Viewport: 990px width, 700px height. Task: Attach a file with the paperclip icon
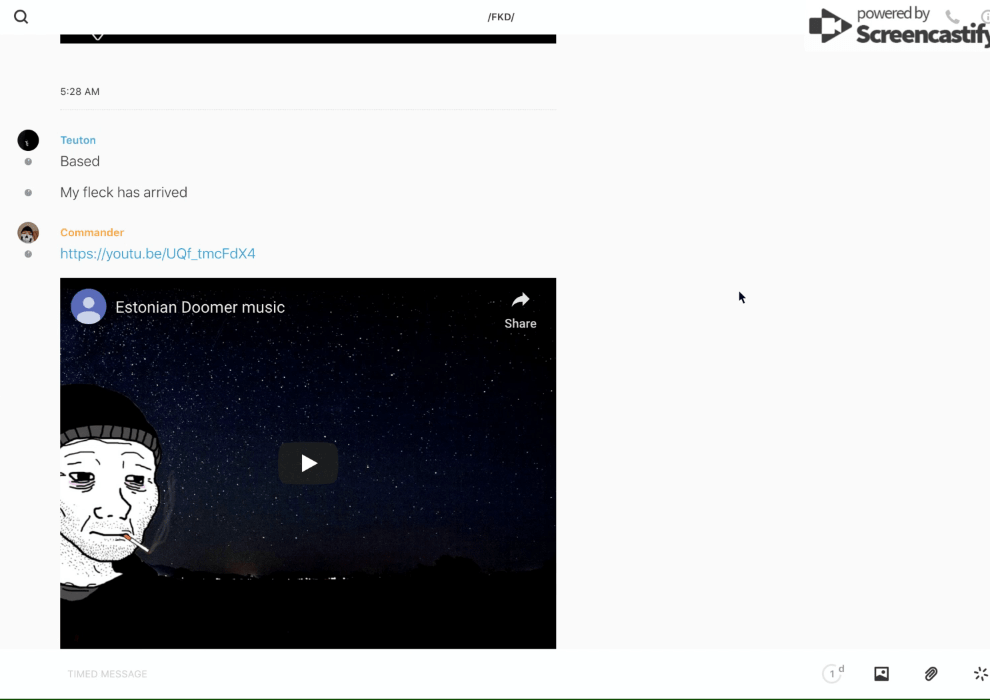coord(931,674)
